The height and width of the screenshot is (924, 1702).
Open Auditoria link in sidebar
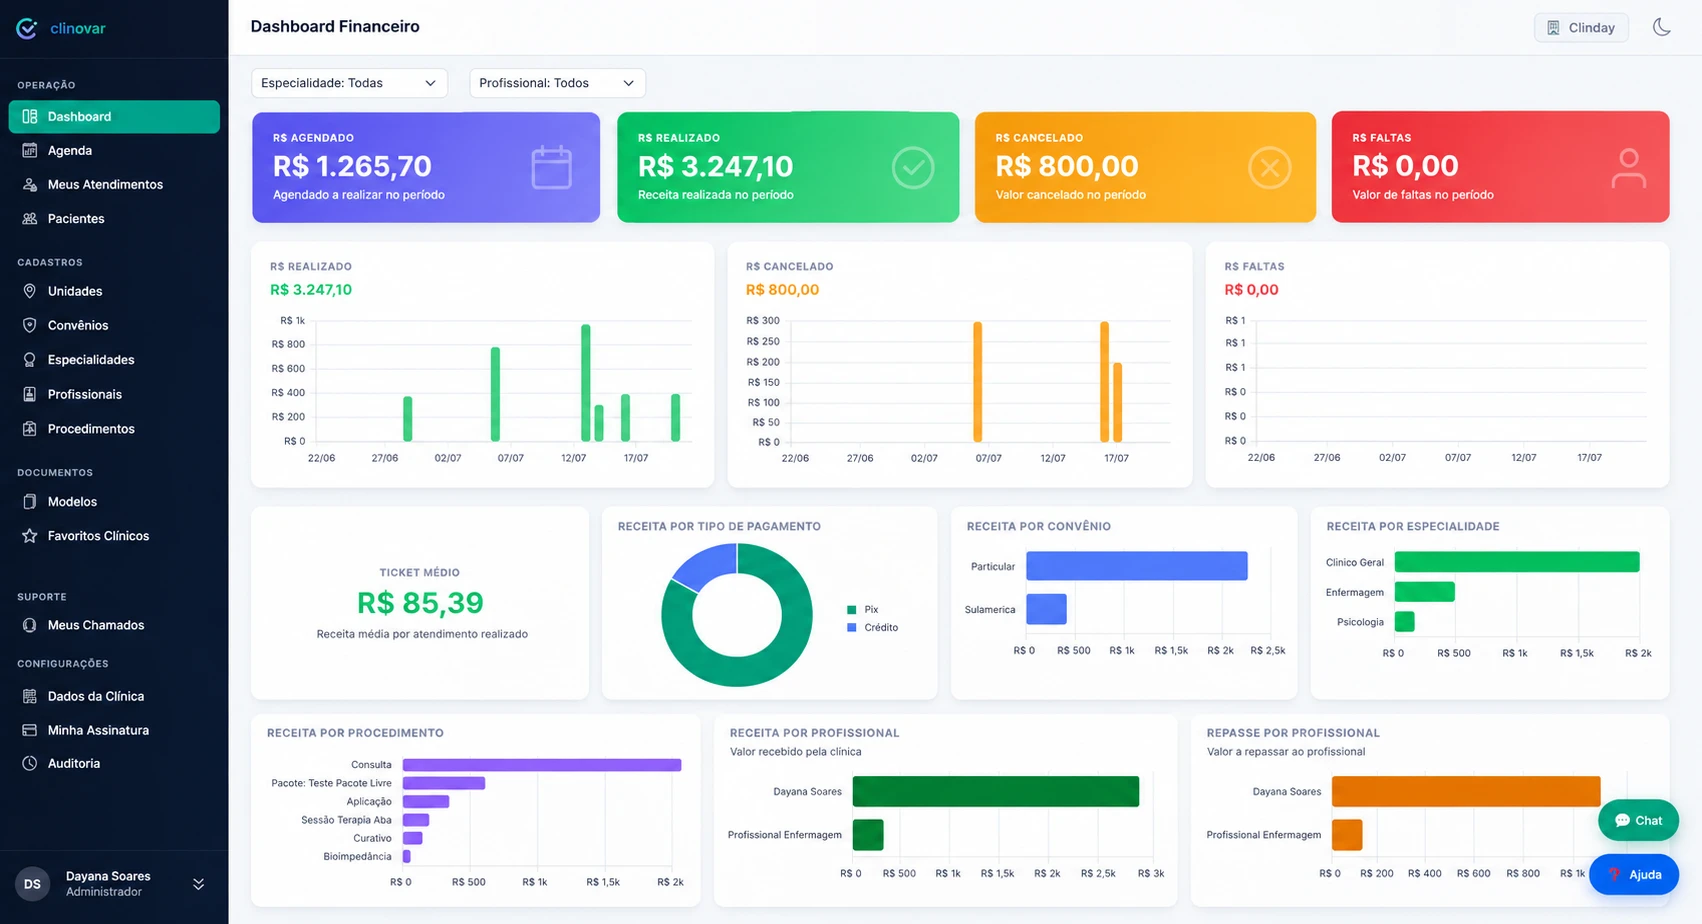click(114, 763)
